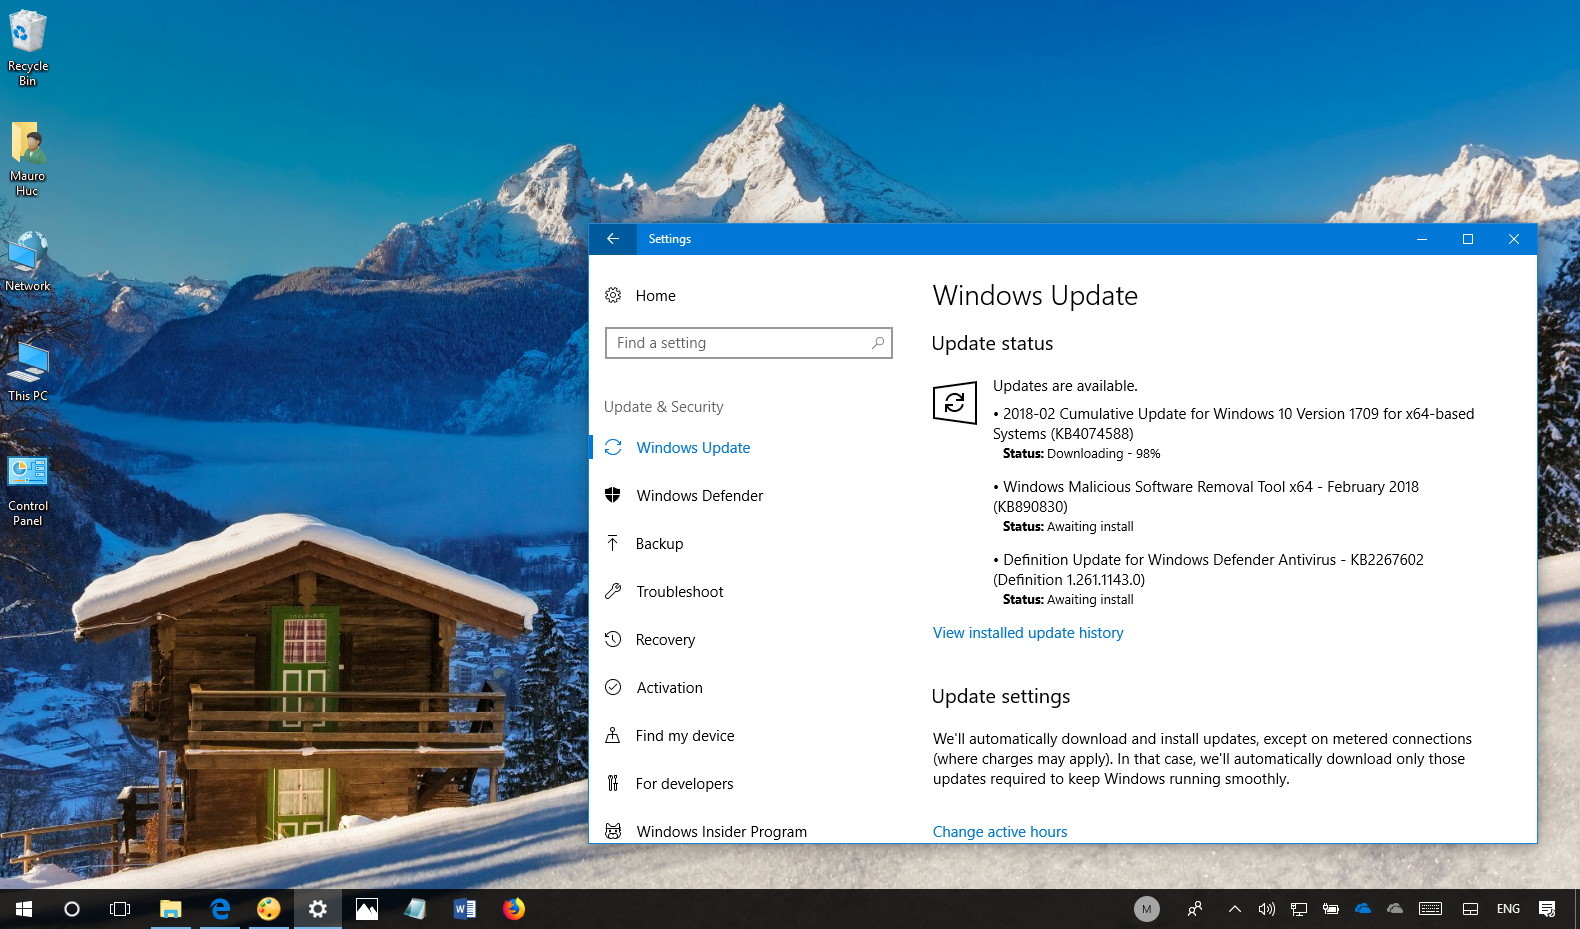Select the Network desktop icon

tap(28, 262)
